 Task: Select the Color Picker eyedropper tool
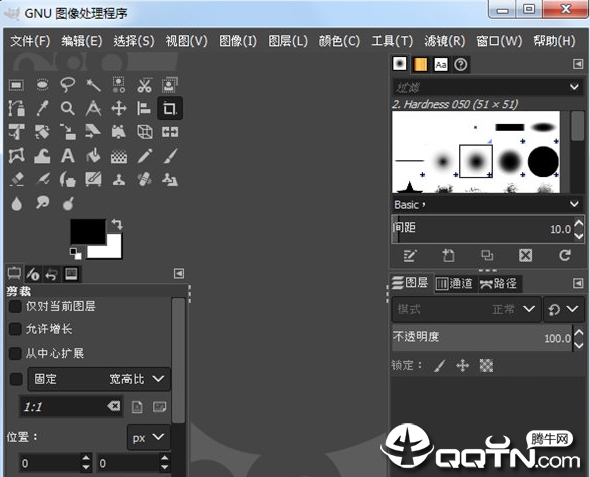coord(42,108)
